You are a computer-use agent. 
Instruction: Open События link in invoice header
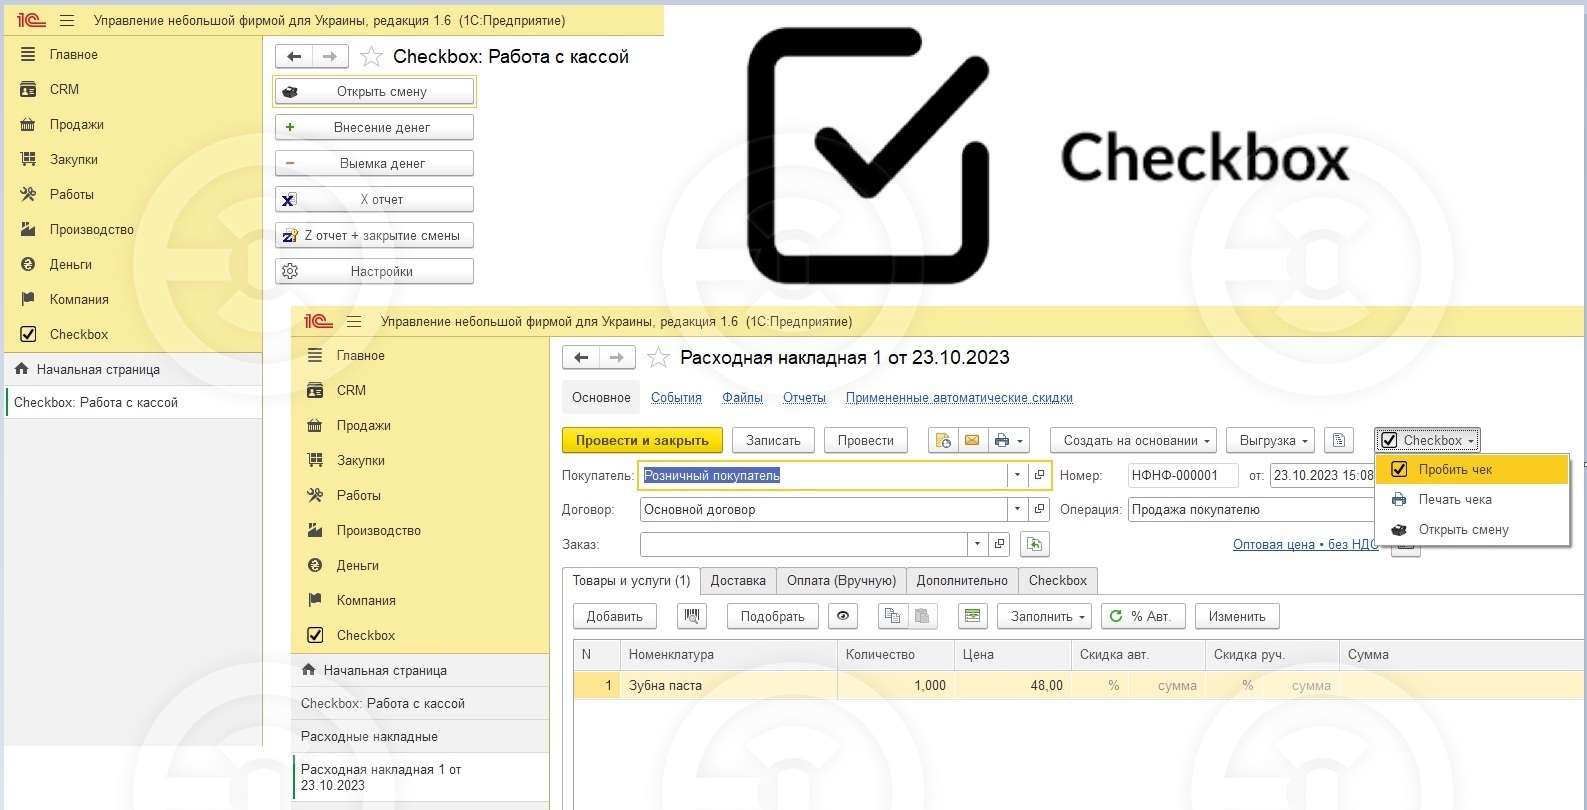(x=676, y=397)
